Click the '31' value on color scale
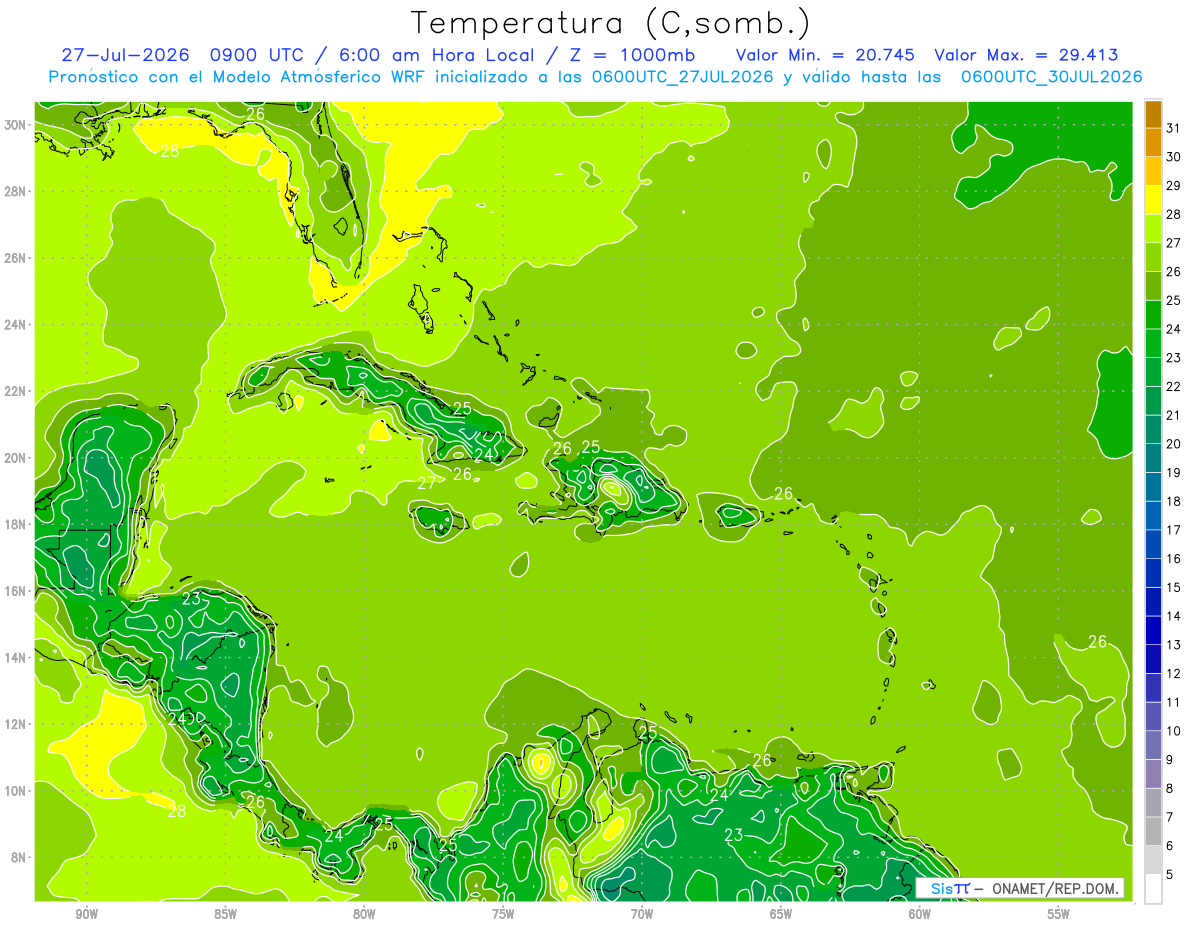The width and height of the screenshot is (1200, 927). pos(1174,127)
